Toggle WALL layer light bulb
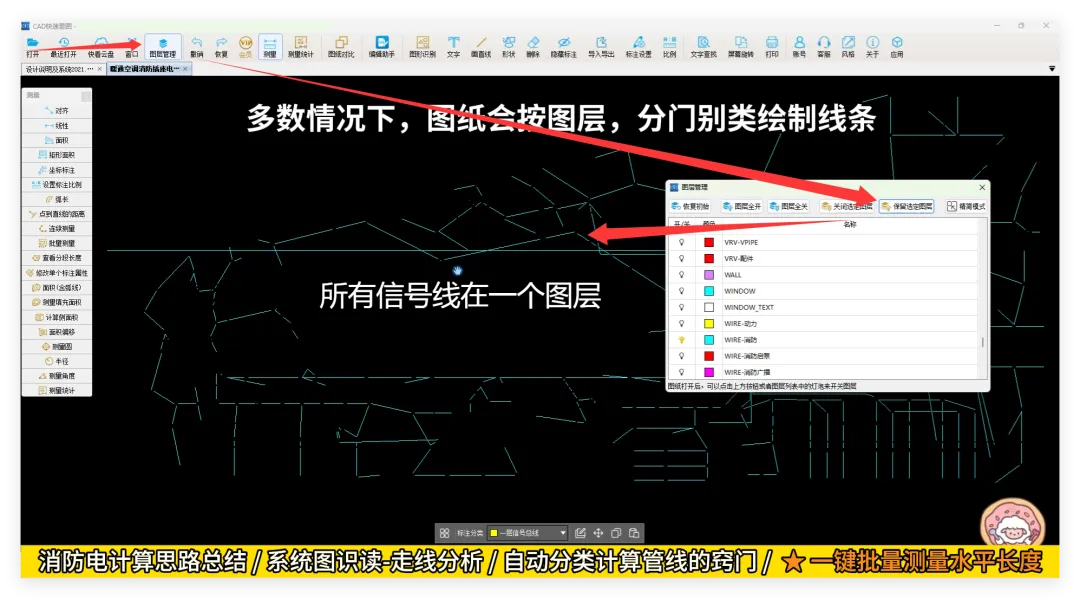1080x599 pixels. (681, 275)
